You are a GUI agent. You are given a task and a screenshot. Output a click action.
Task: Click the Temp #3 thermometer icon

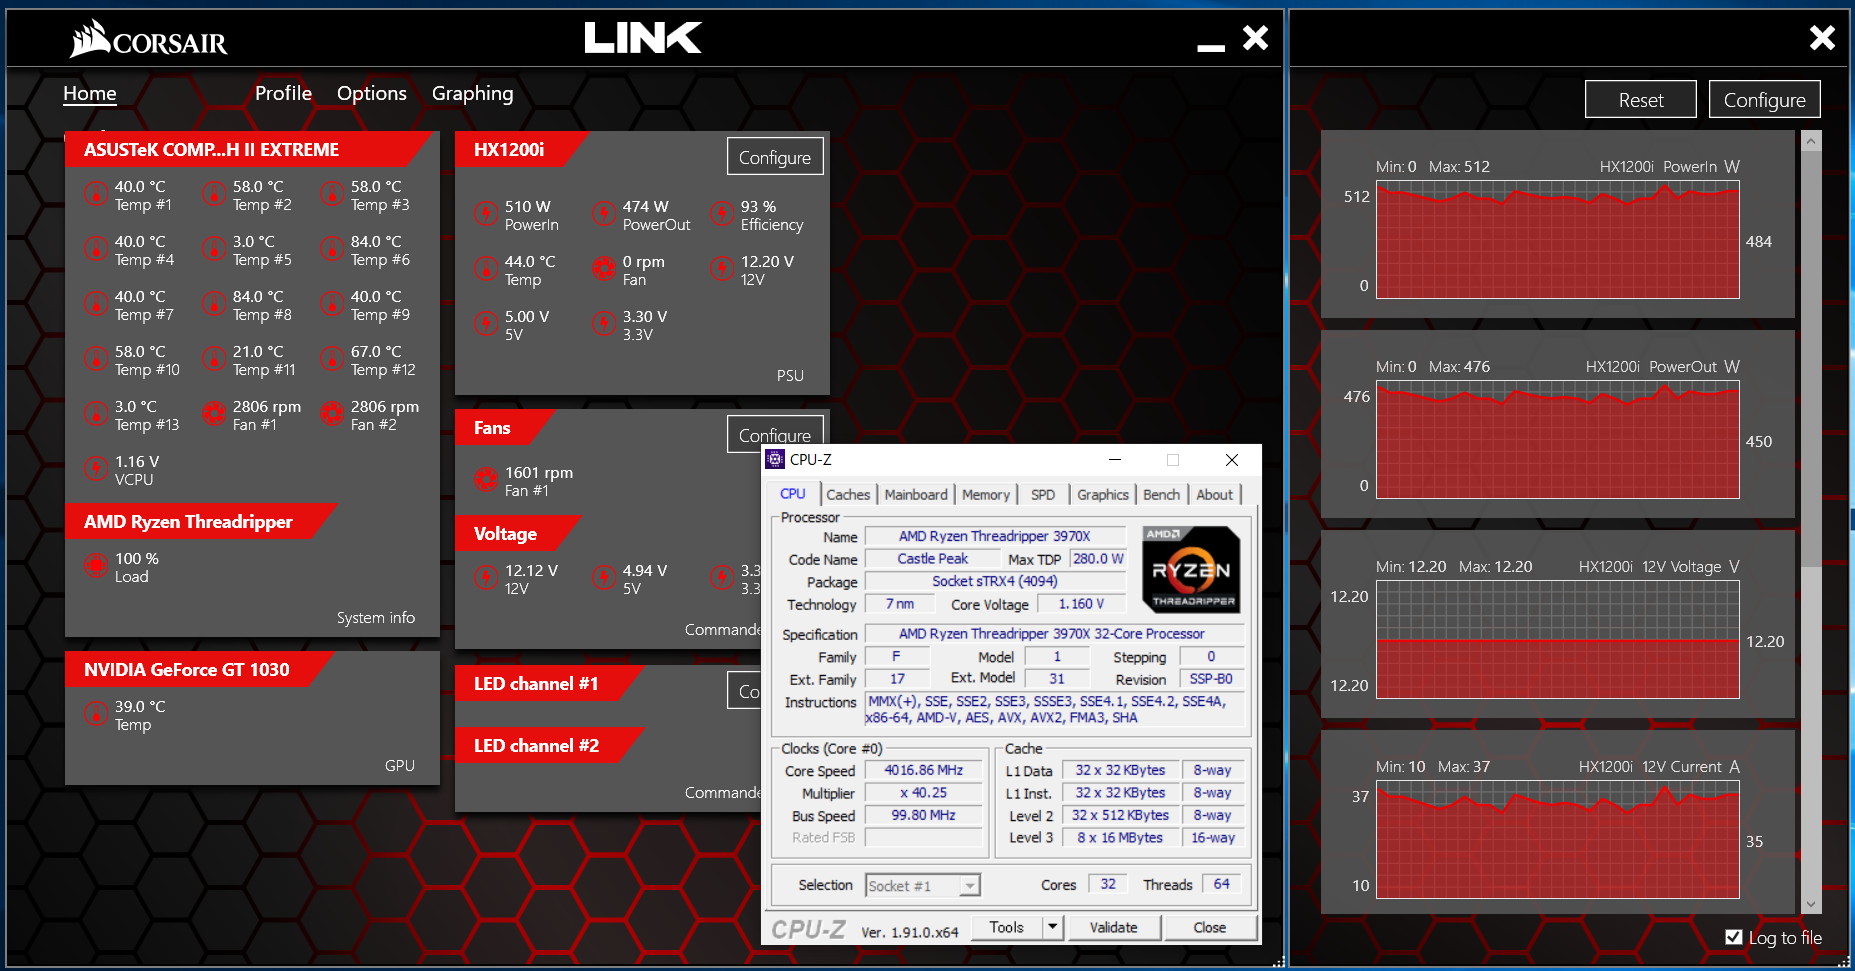coord(332,194)
